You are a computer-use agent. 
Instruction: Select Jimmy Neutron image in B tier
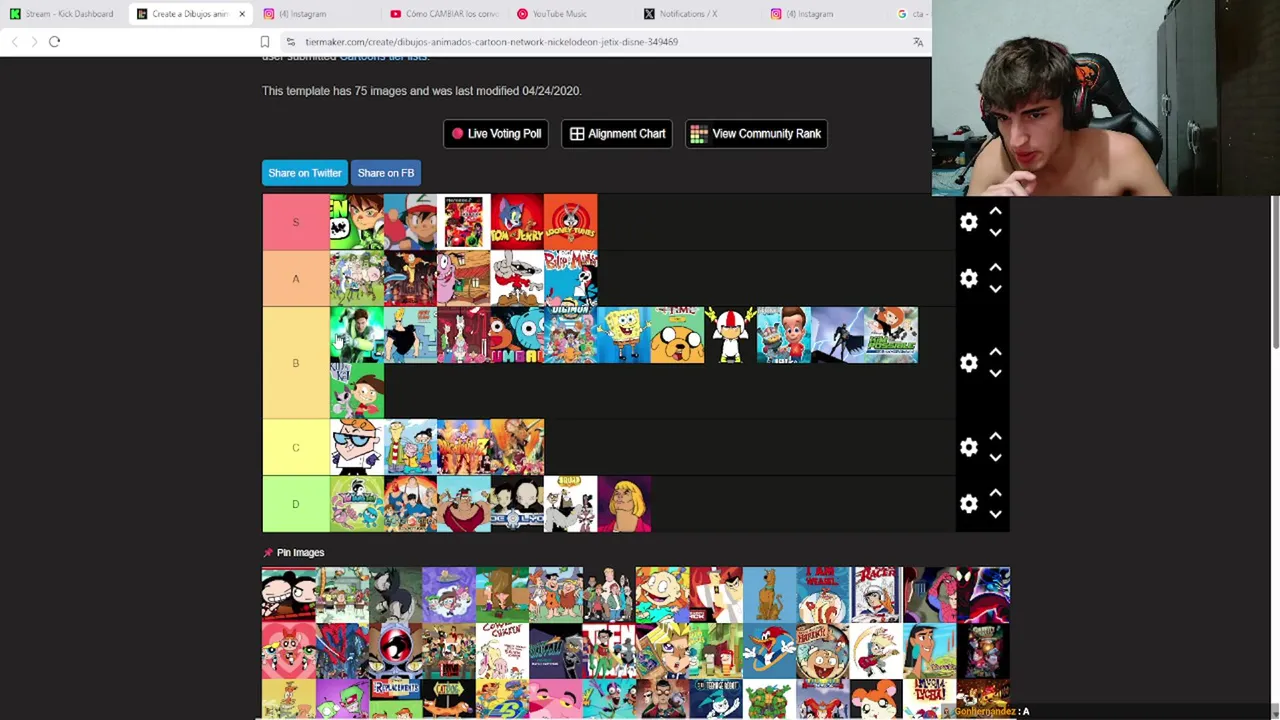pyautogui.click(x=785, y=335)
